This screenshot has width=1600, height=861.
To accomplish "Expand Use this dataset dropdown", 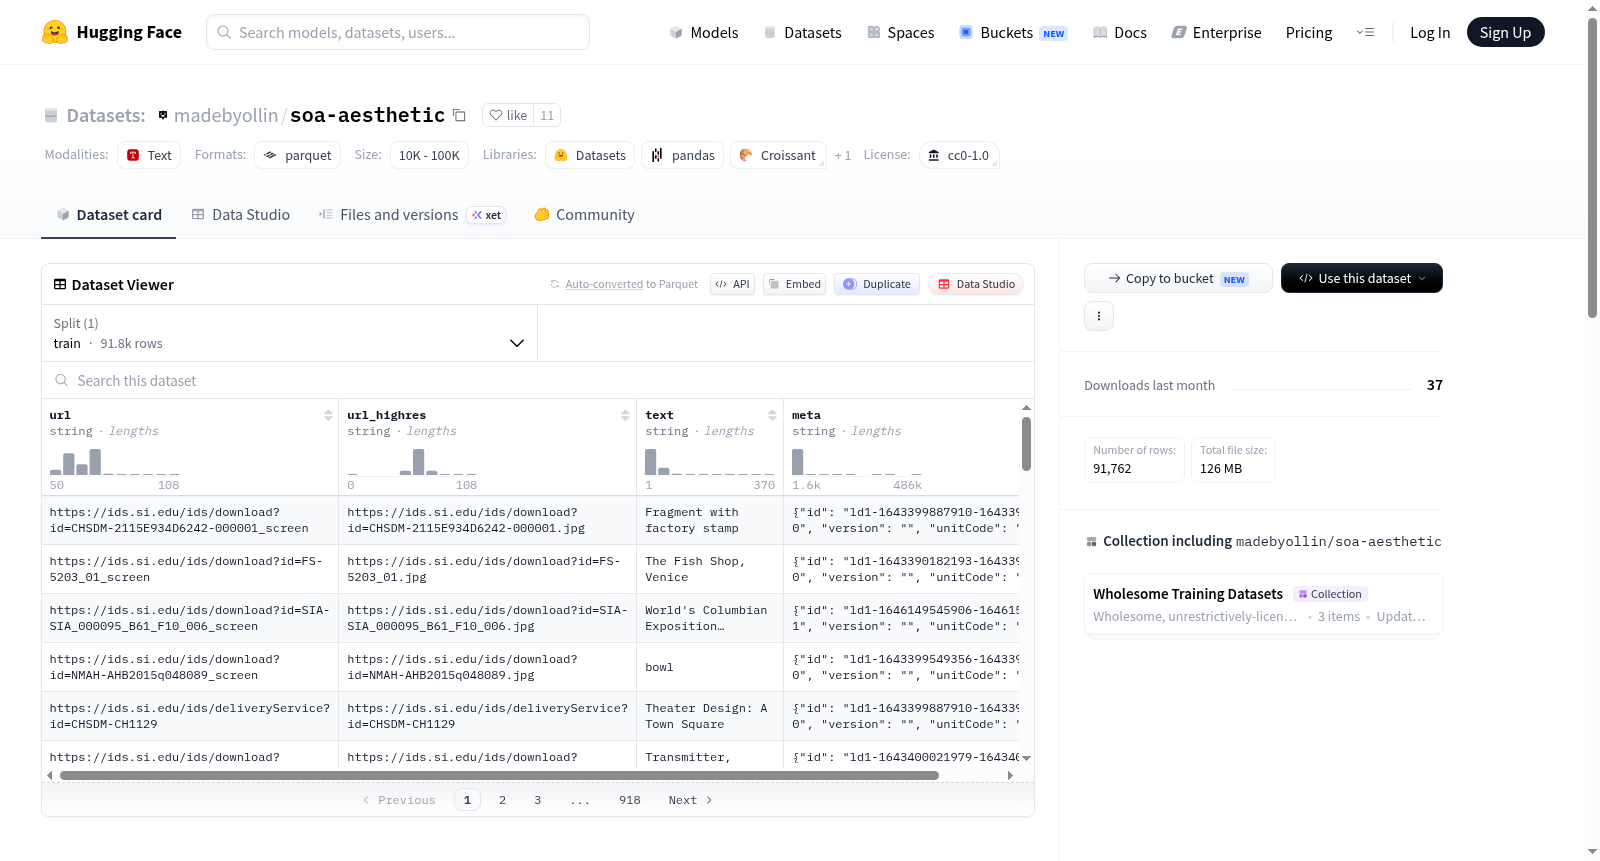I will point(1361,278).
